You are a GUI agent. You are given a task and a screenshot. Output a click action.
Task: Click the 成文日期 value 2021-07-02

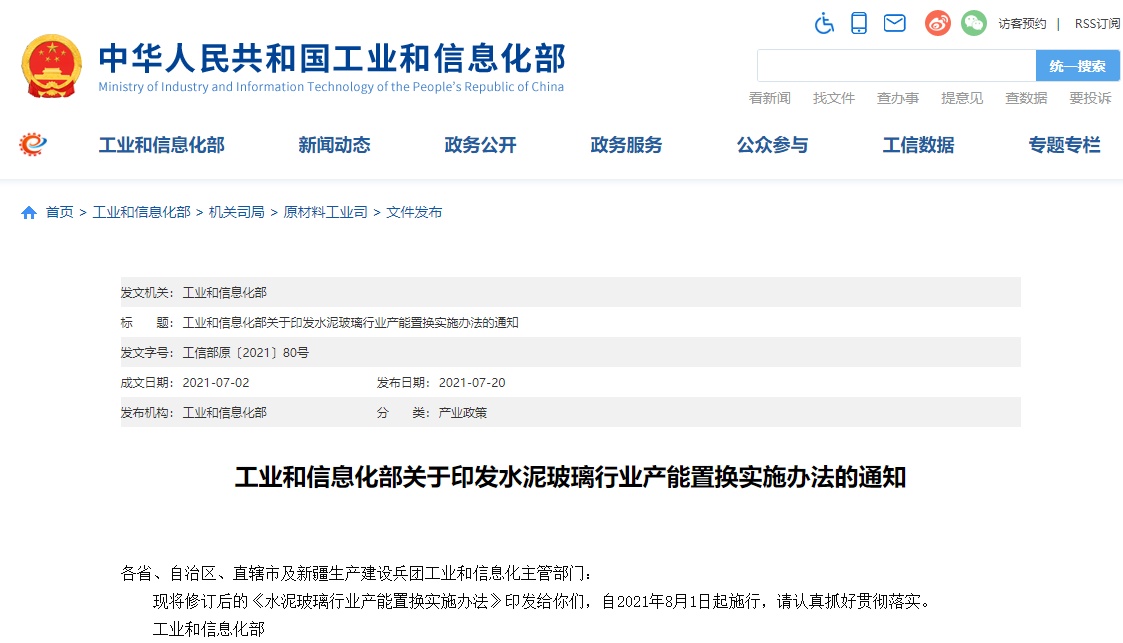[x=216, y=383]
